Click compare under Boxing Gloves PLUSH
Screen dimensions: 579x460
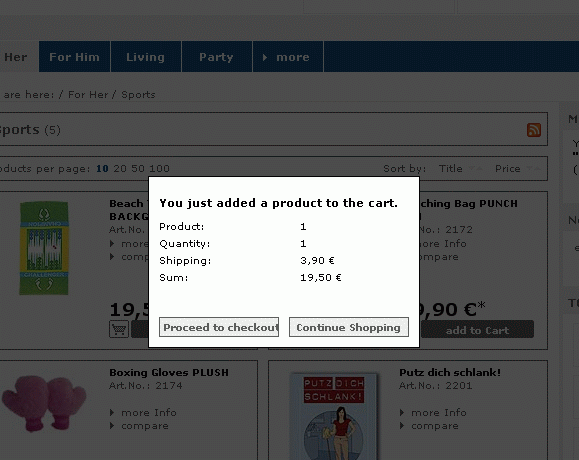pos(145,426)
